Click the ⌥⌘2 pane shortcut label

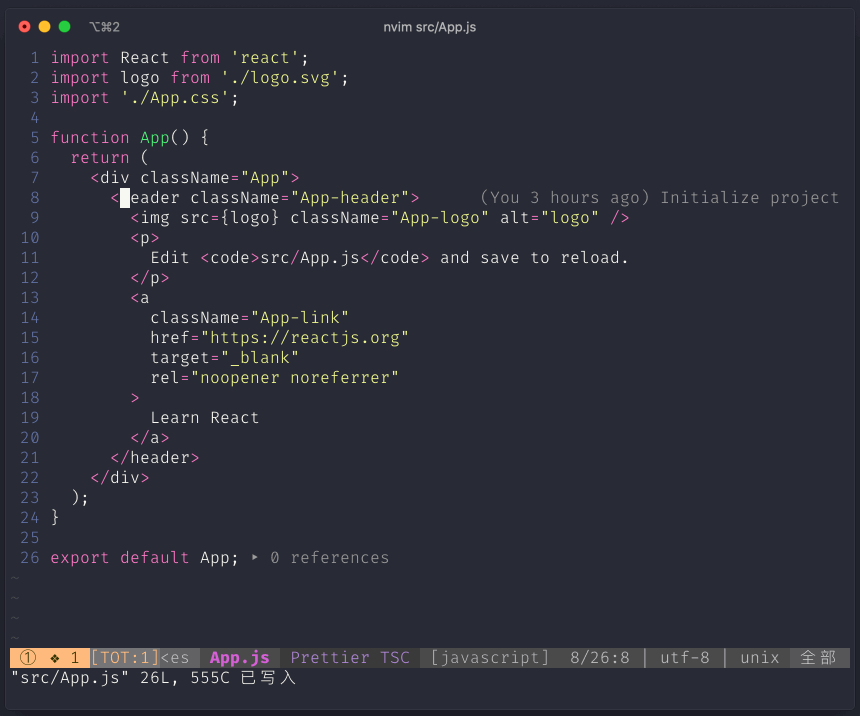click(104, 27)
